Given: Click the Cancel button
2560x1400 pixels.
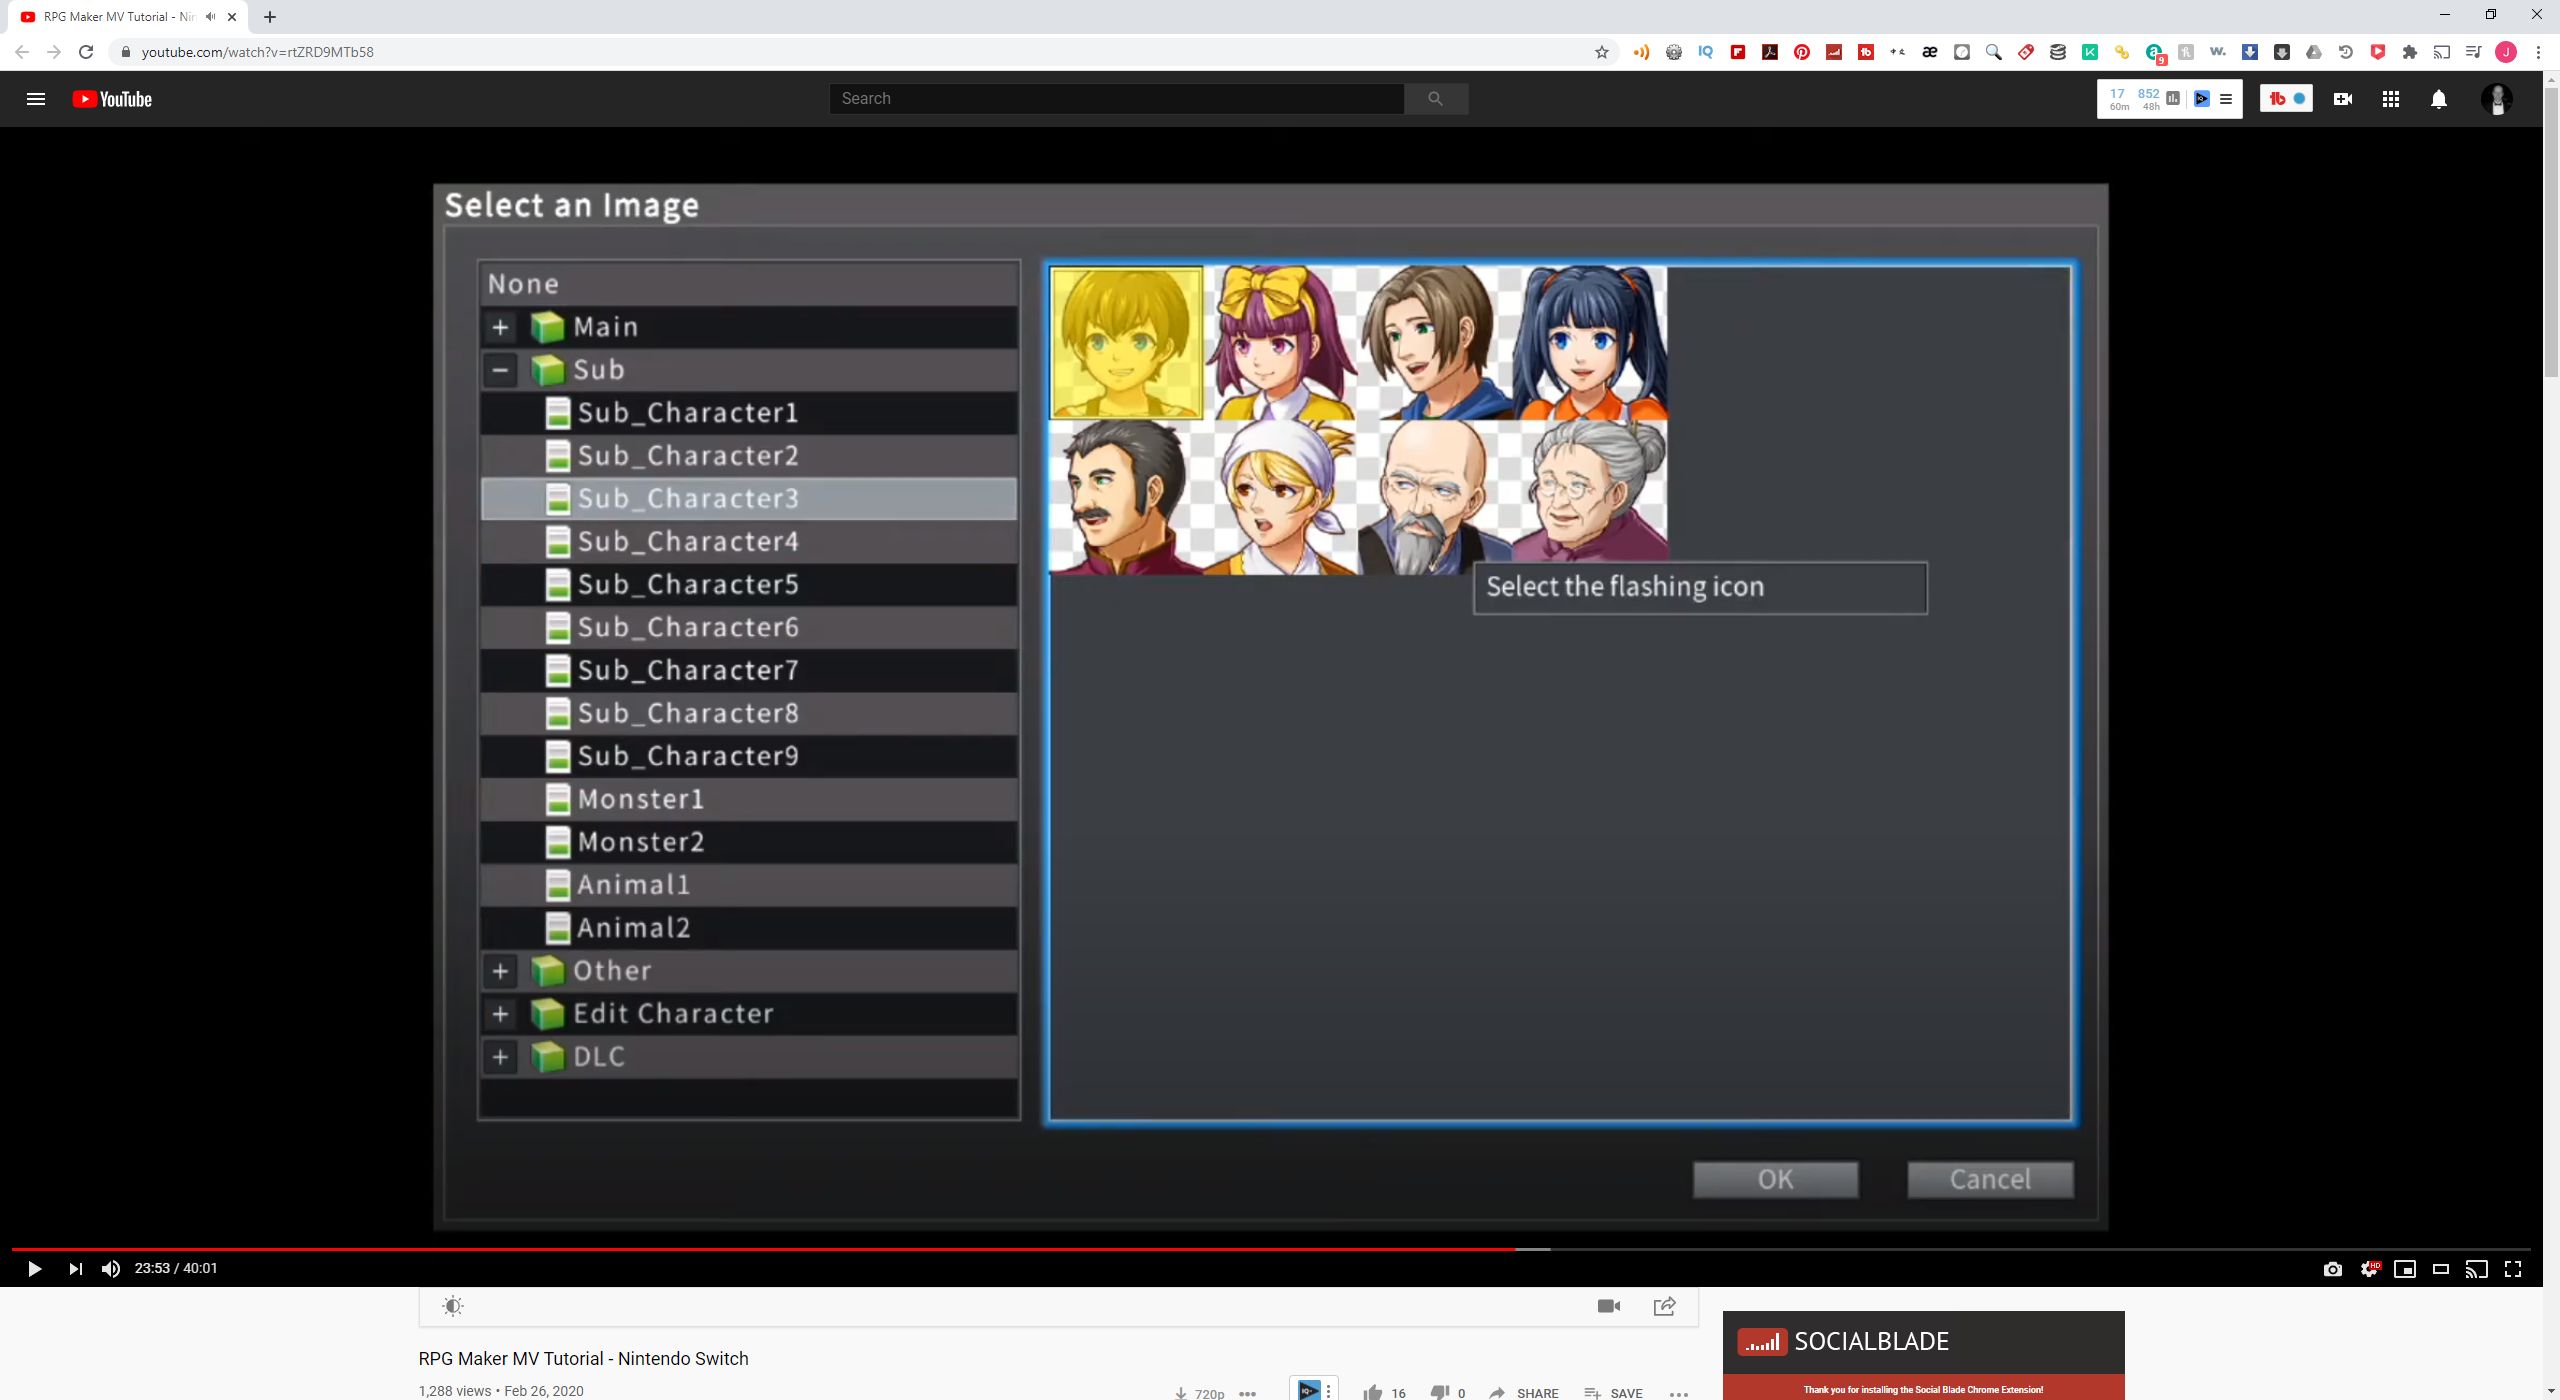Looking at the screenshot, I should coord(1990,1180).
